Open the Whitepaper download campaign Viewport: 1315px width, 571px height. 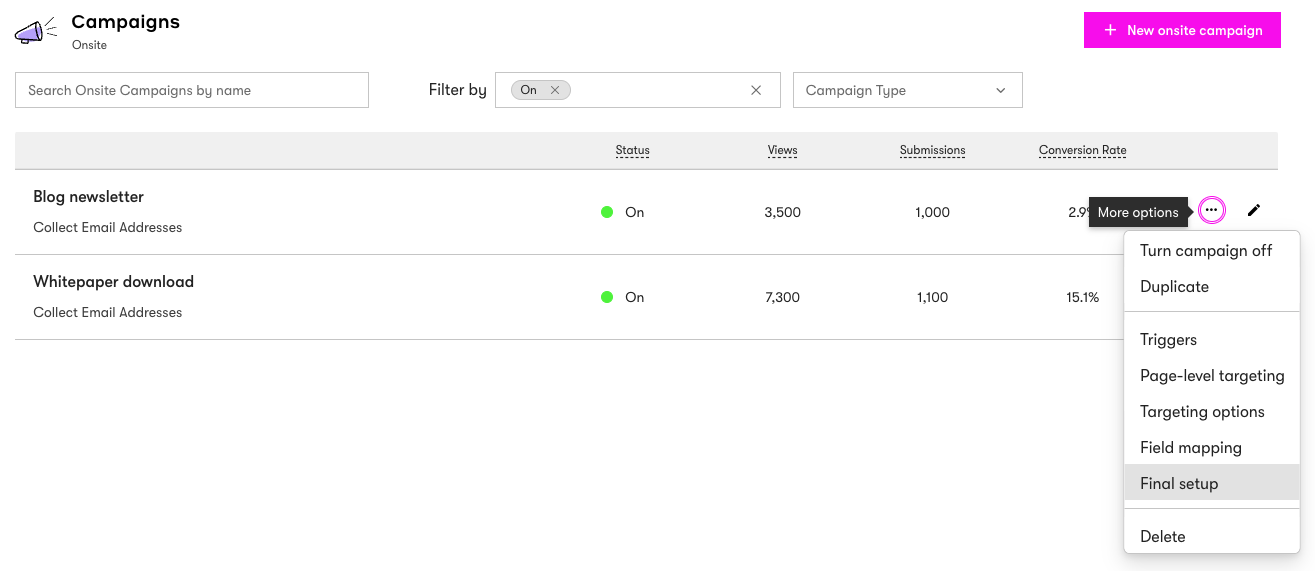[113, 282]
